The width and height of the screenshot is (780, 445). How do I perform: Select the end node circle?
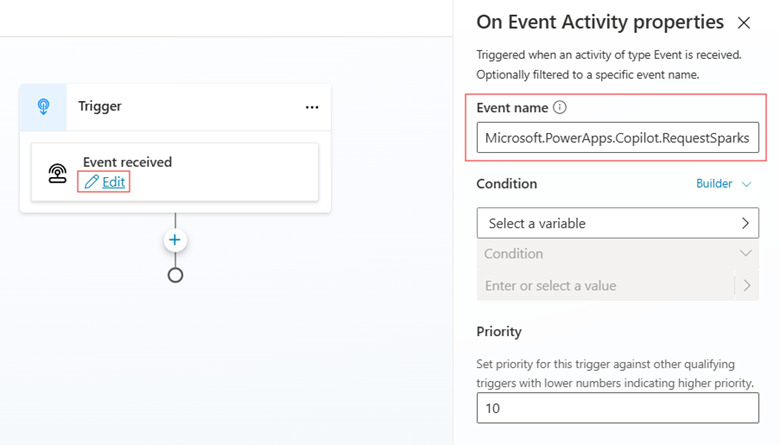point(175,275)
